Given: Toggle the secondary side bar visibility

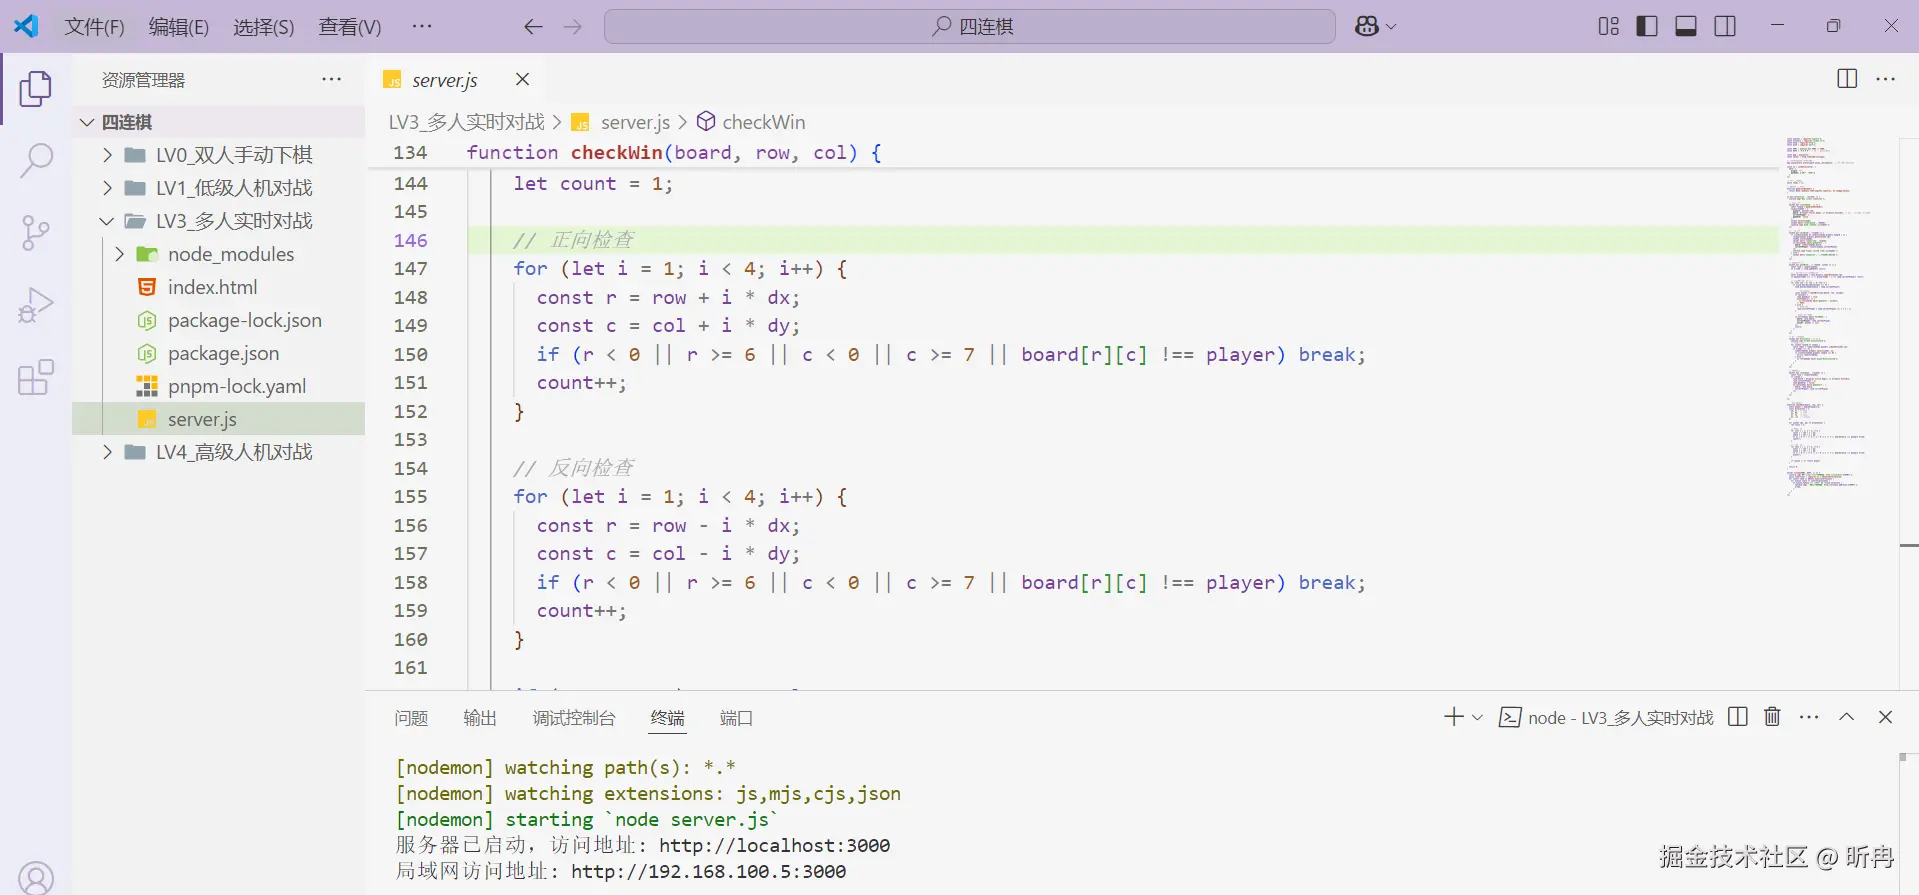Looking at the screenshot, I should tap(1725, 26).
